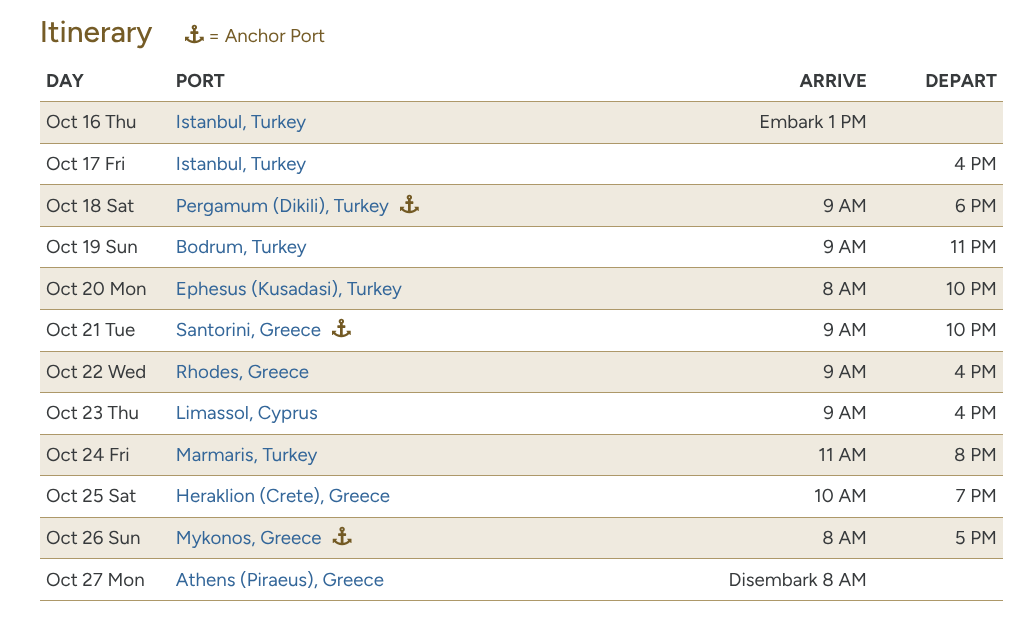Click the DEPART column header
Viewport: 1035px width, 635px height.
961,81
